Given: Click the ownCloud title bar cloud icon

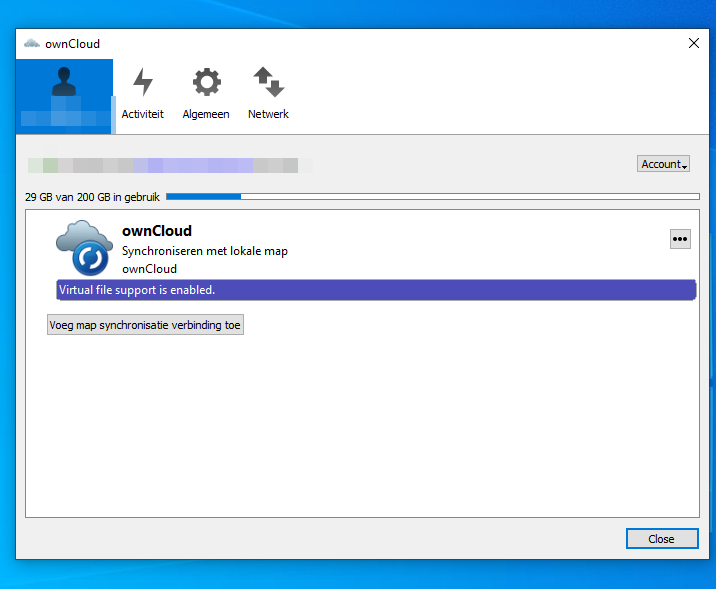Looking at the screenshot, I should coord(32,43).
